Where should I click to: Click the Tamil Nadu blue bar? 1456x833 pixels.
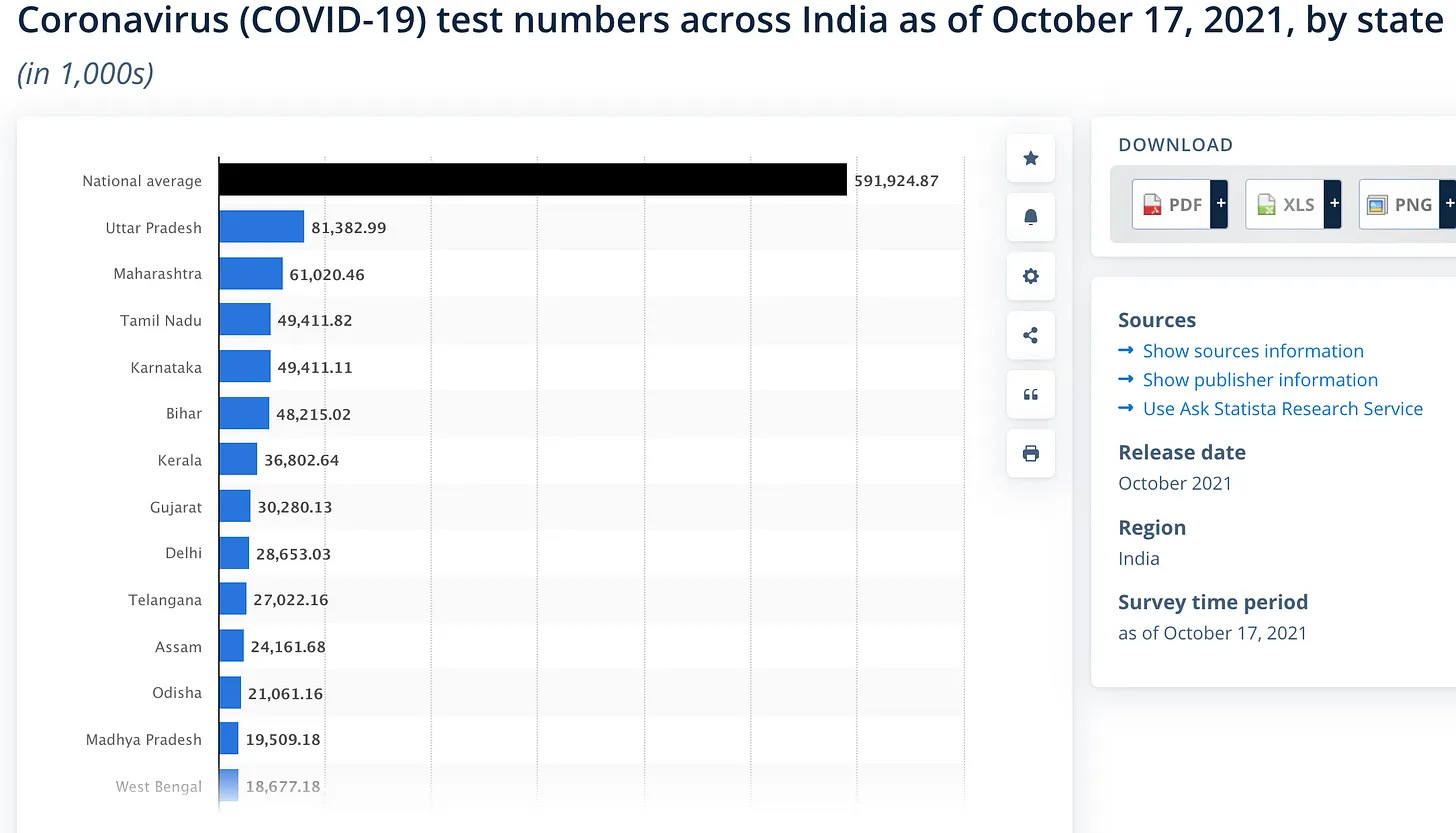tap(245, 319)
